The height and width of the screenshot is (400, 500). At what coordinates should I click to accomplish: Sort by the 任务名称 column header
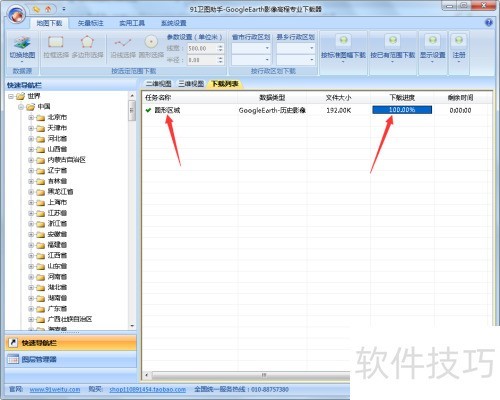click(x=190, y=98)
